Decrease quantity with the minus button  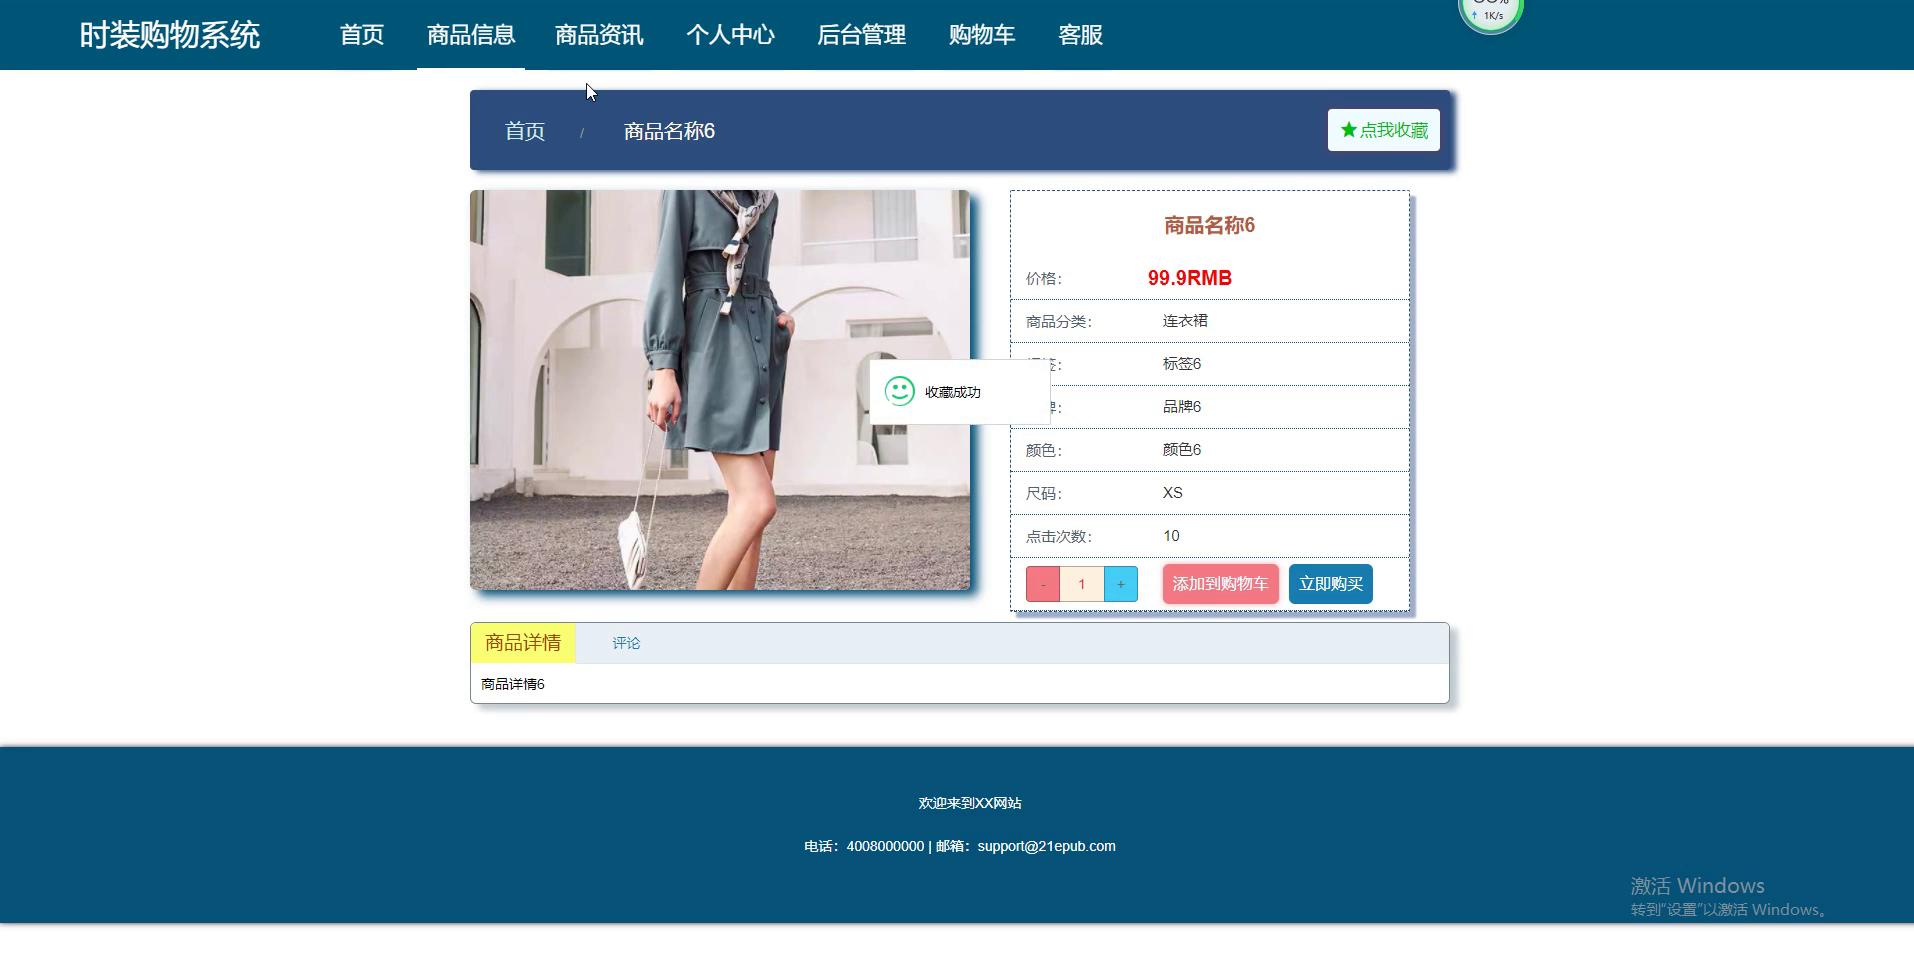tap(1042, 584)
